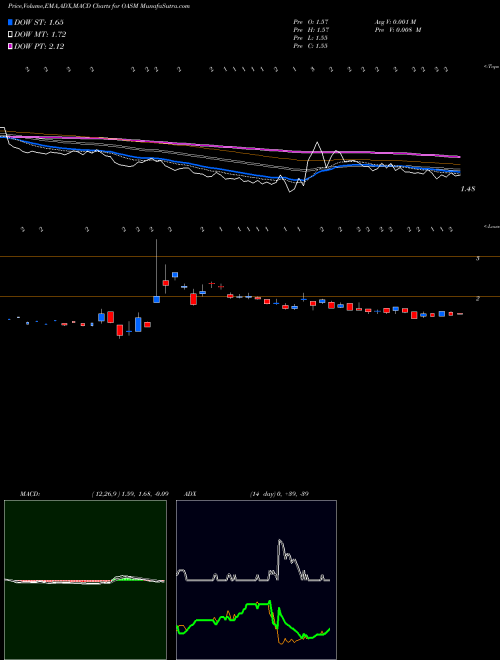The height and width of the screenshot is (660, 500).
Task: Open the green MACD indicator chart
Action: [85, 580]
